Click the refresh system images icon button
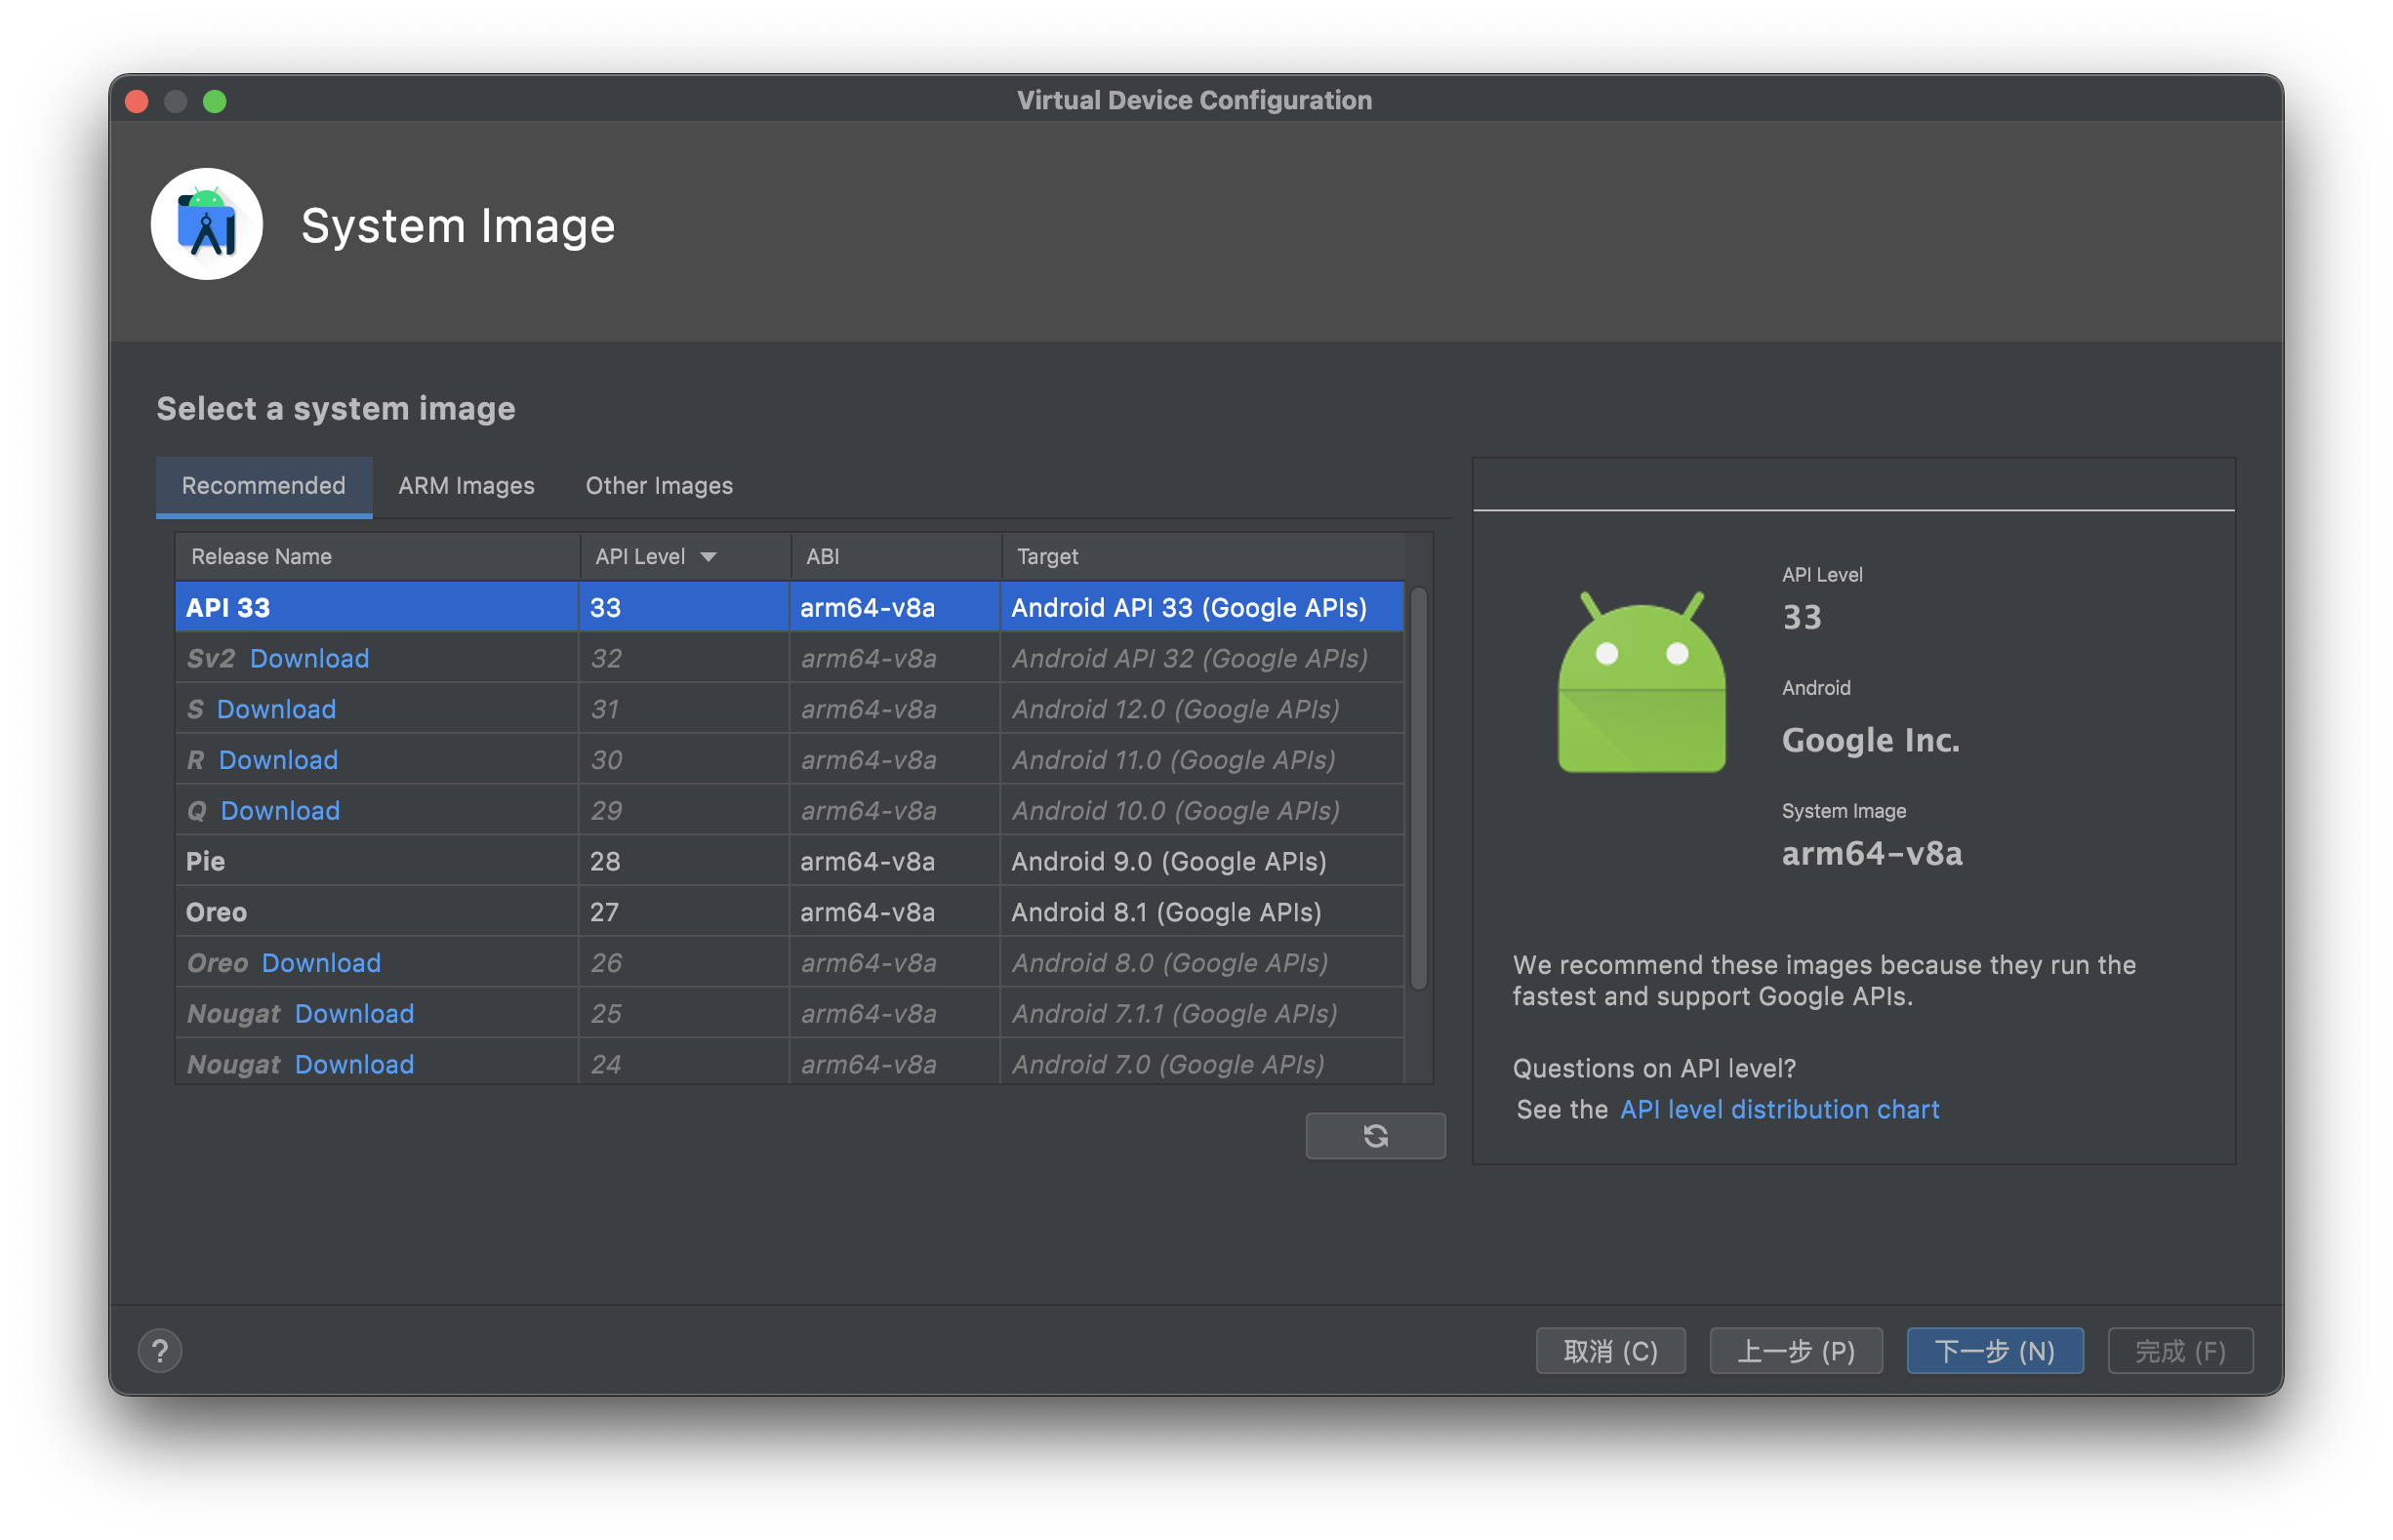Viewport: 2393px width, 1540px height. point(1375,1135)
